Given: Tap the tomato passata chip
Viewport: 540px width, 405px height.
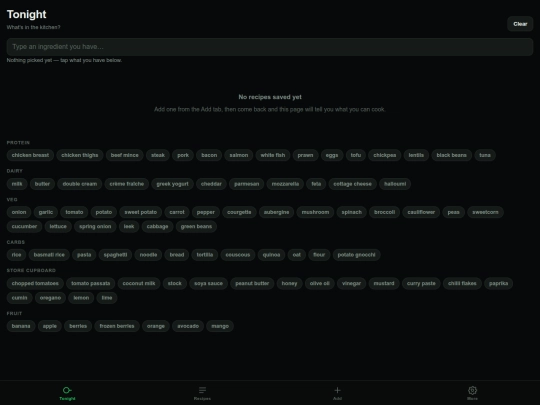Looking at the screenshot, I should [x=91, y=283].
